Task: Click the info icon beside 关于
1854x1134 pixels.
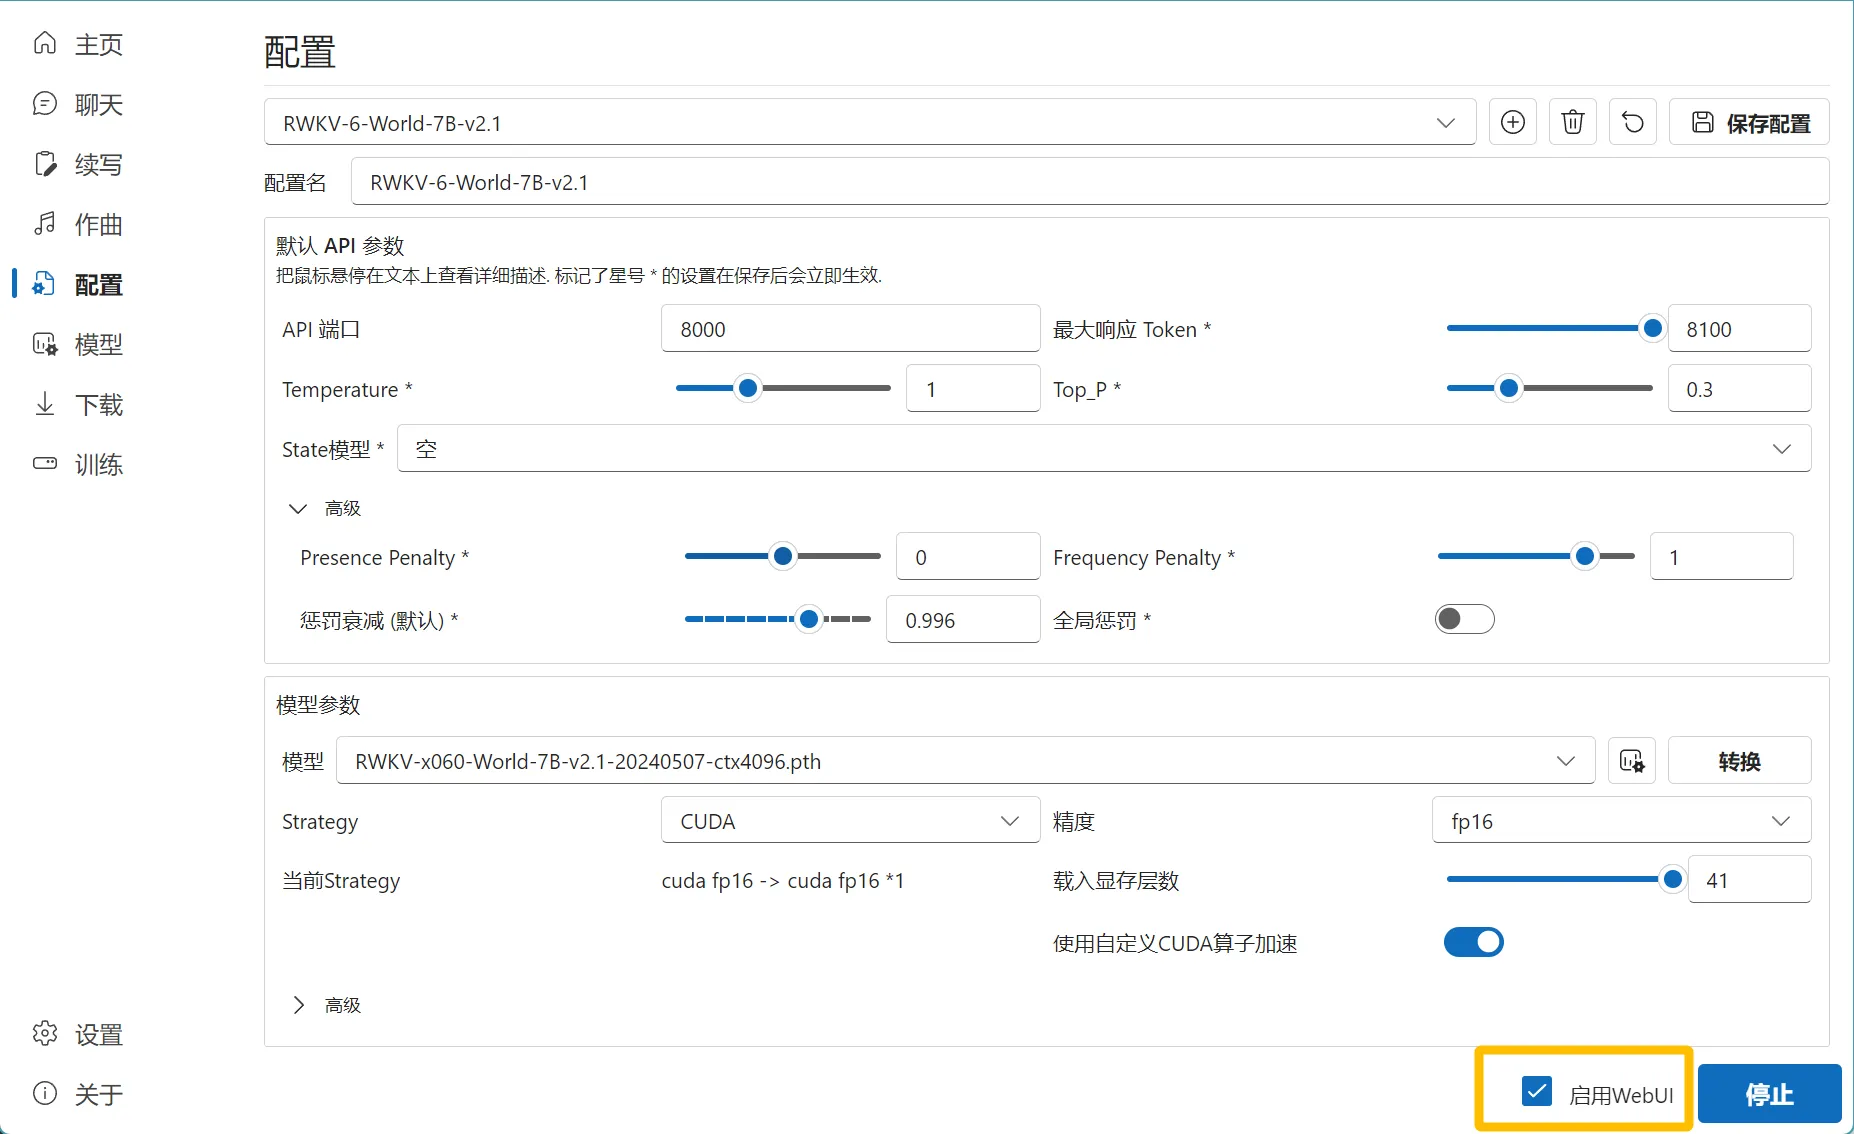Action: pos(45,1093)
